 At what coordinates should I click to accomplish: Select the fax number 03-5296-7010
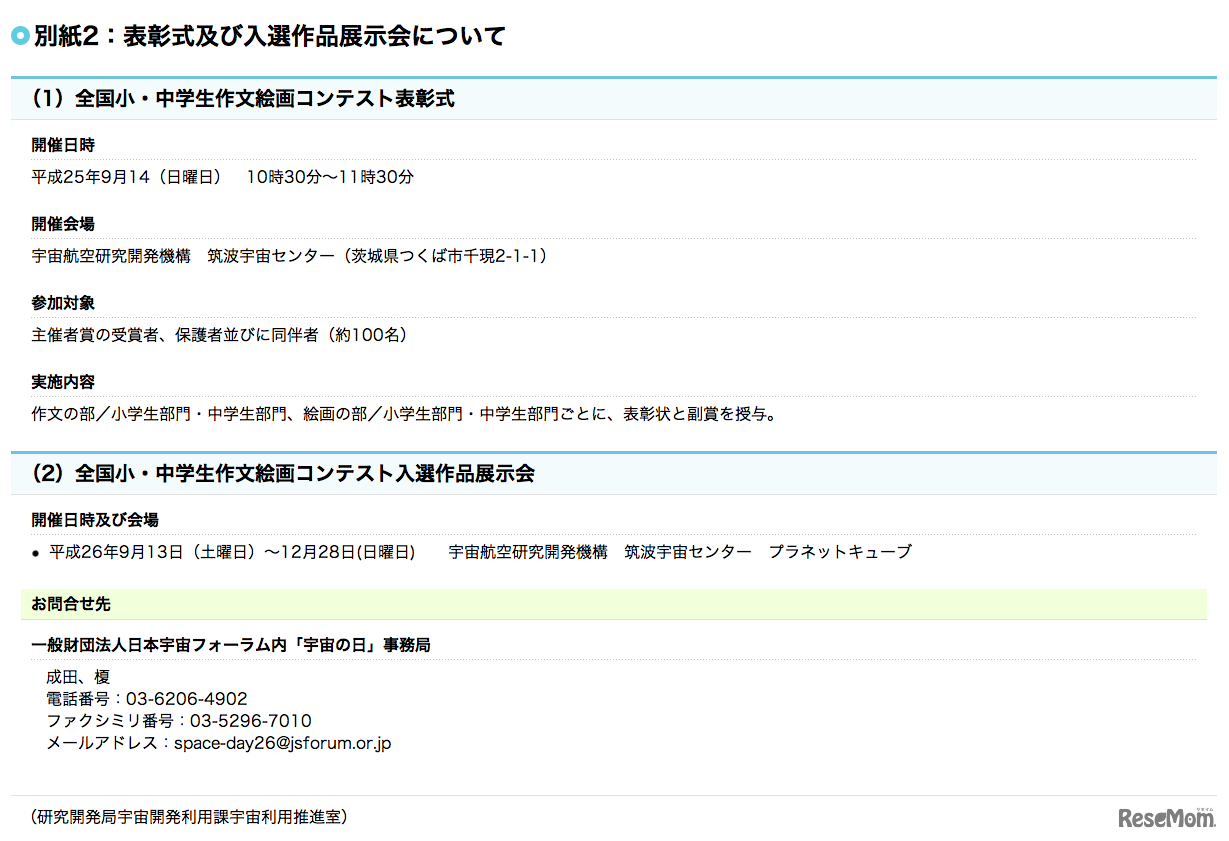pyautogui.click(x=250, y=721)
